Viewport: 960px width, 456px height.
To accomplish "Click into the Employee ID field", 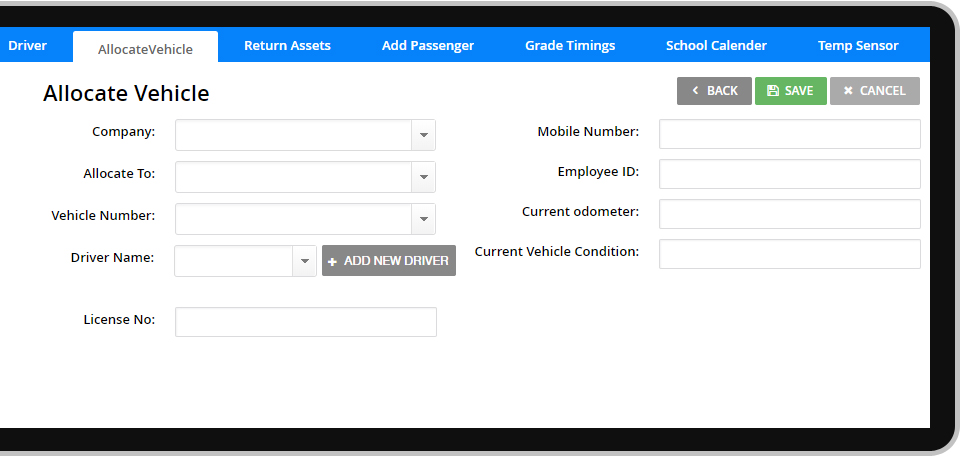I will pos(789,174).
